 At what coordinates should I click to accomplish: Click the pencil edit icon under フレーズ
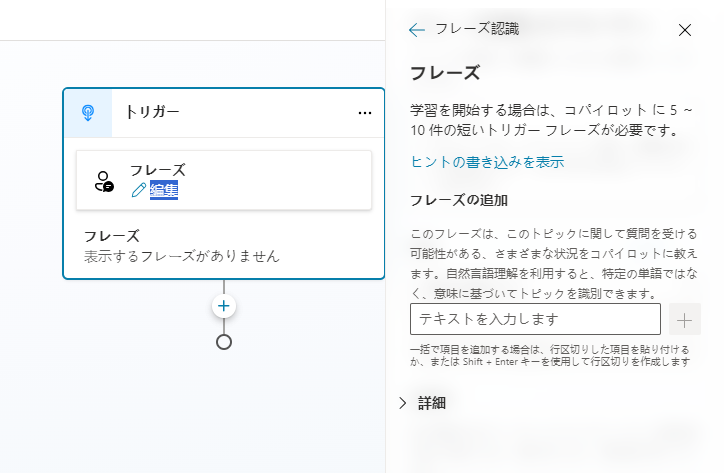coord(139,190)
